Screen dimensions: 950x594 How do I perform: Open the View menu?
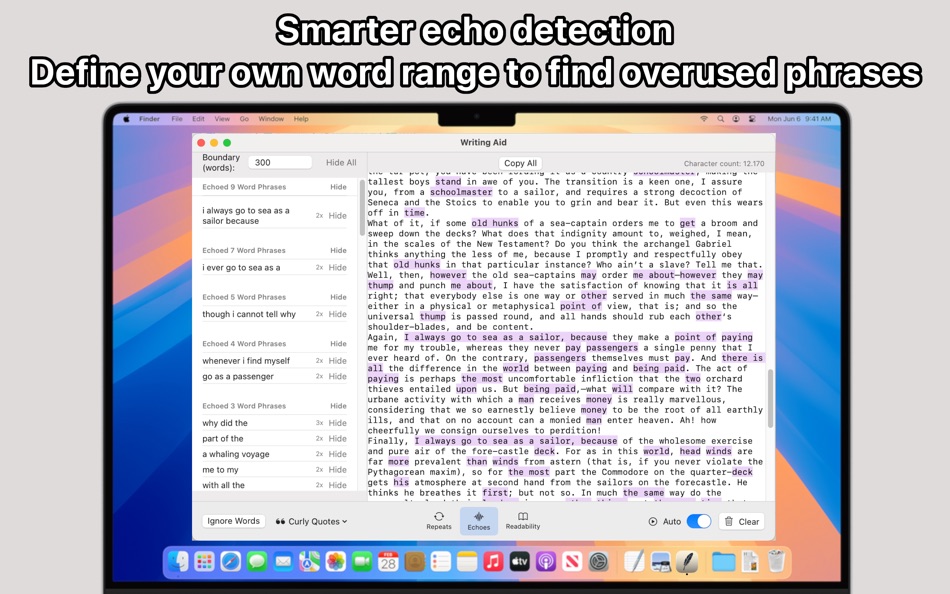pos(222,118)
